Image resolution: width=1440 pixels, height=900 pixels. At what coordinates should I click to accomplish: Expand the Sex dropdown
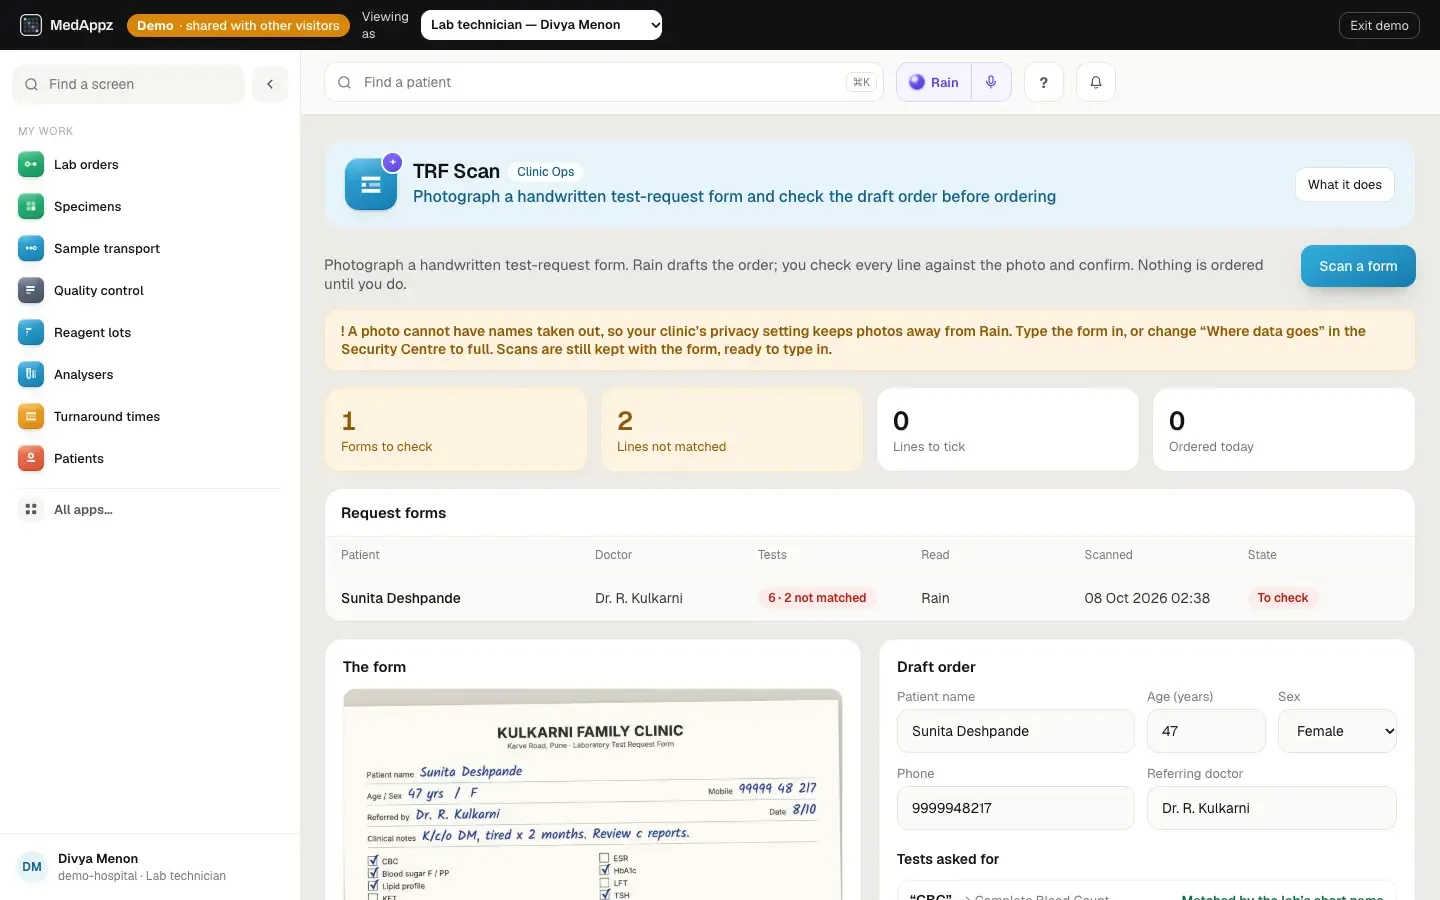(1337, 731)
